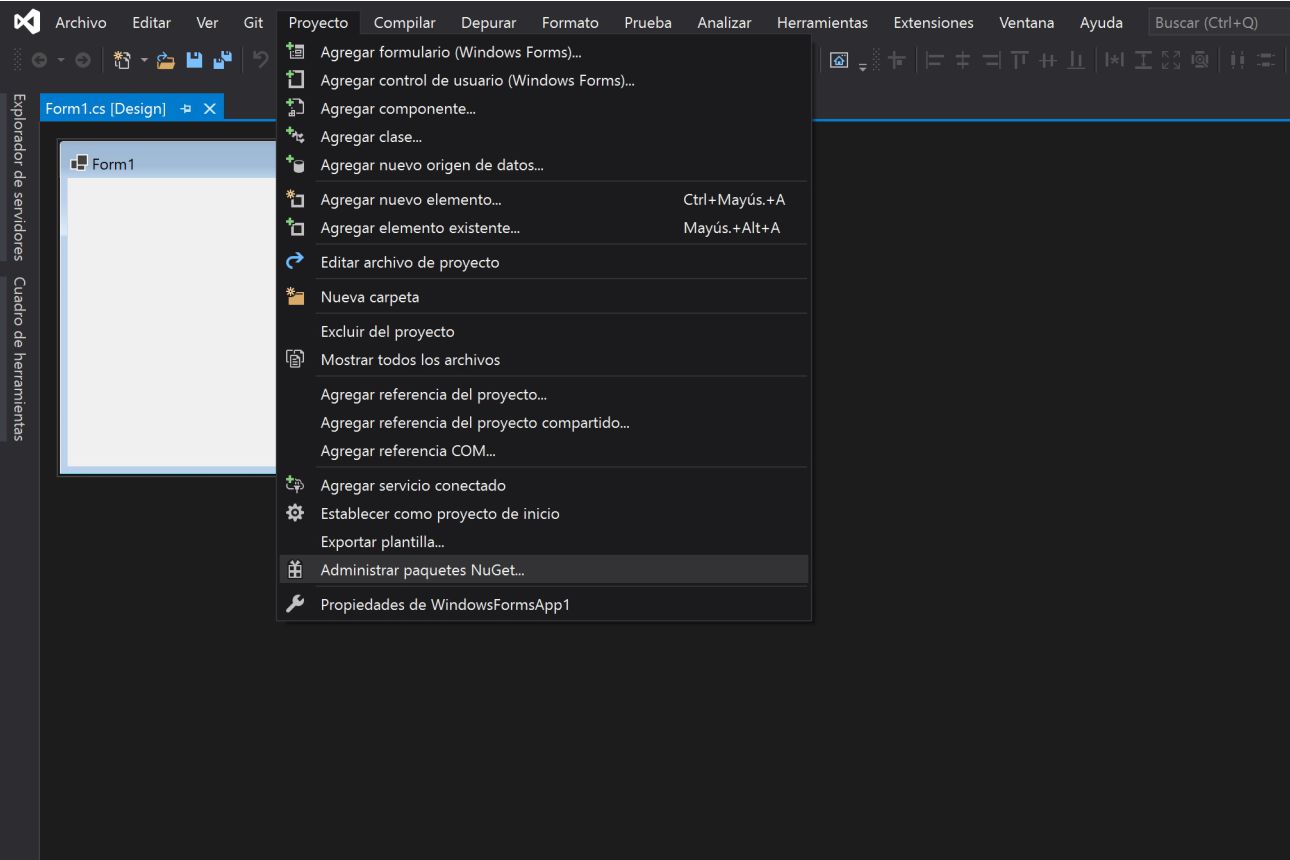Open the Analizar menu
This screenshot has height=860, width=1290.
pos(724,23)
